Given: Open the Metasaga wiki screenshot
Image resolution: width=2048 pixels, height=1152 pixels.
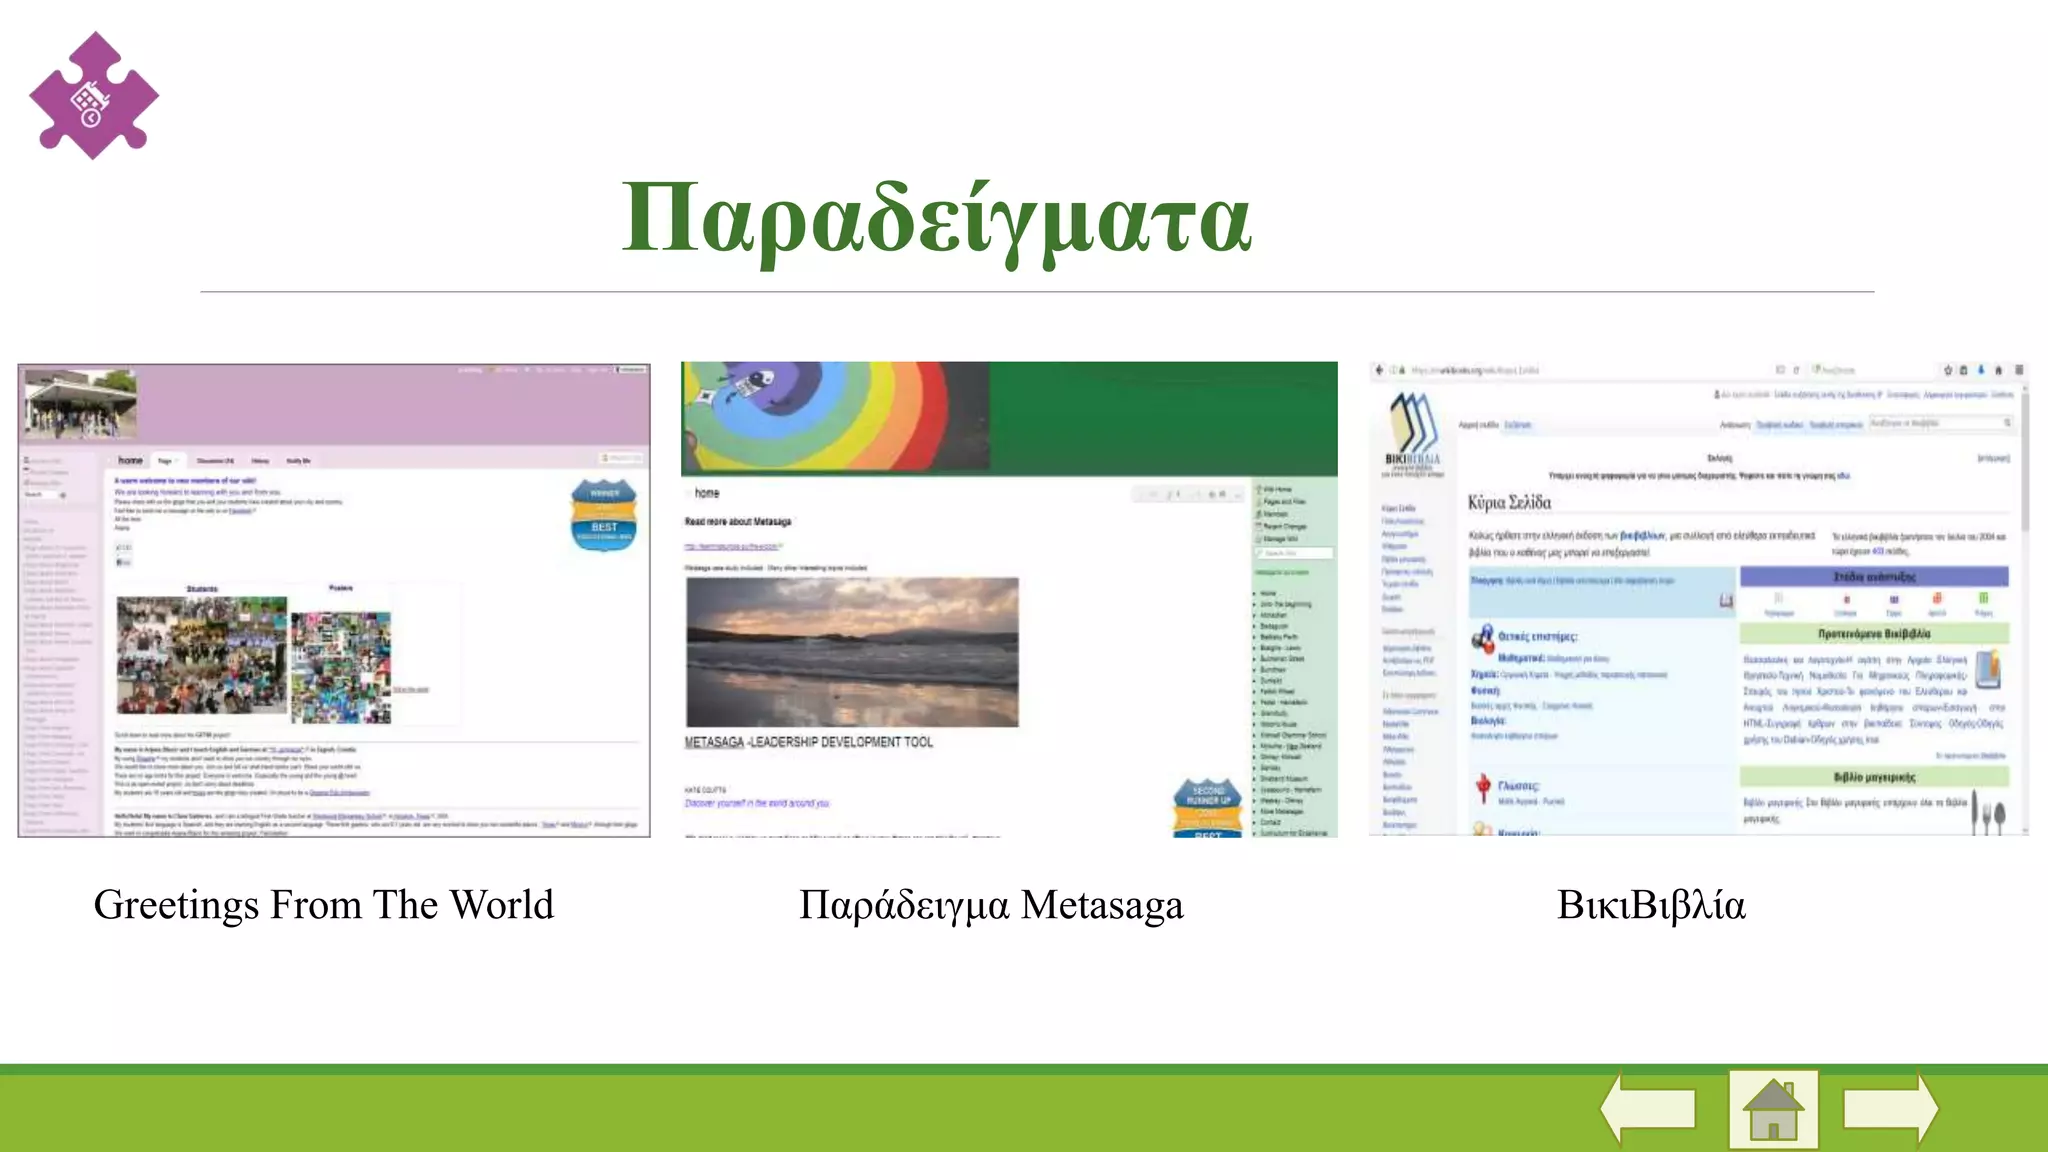Looking at the screenshot, I should (x=1009, y=599).
